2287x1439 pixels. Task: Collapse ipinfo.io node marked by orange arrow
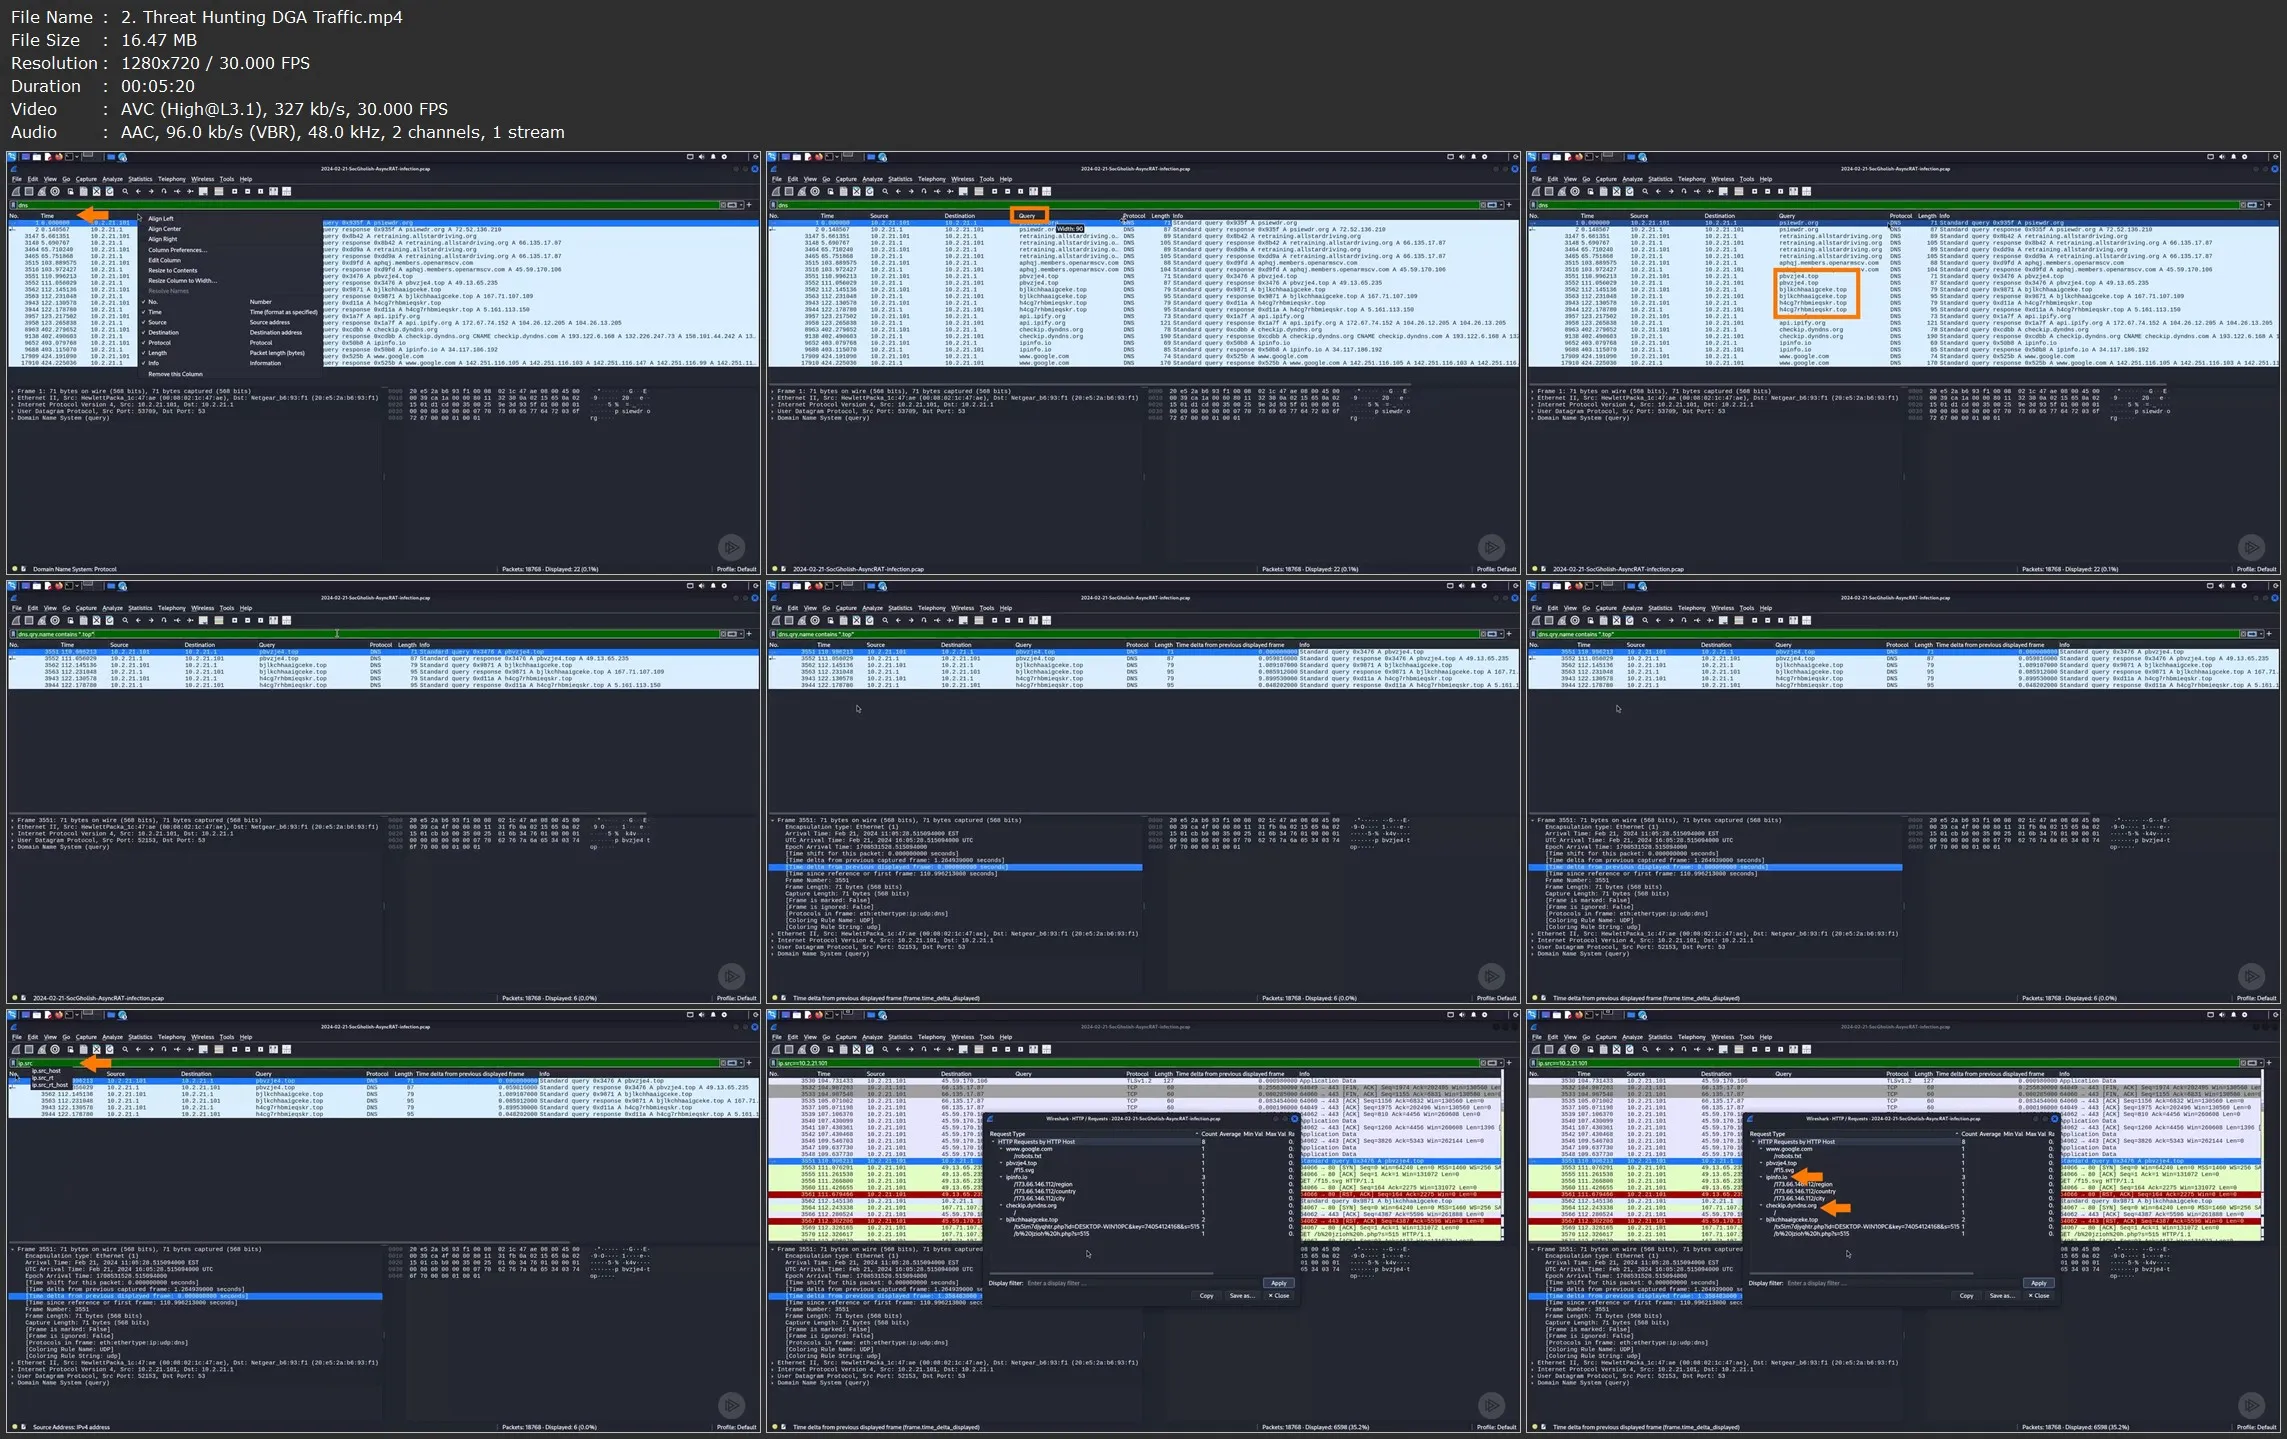coord(1762,1177)
